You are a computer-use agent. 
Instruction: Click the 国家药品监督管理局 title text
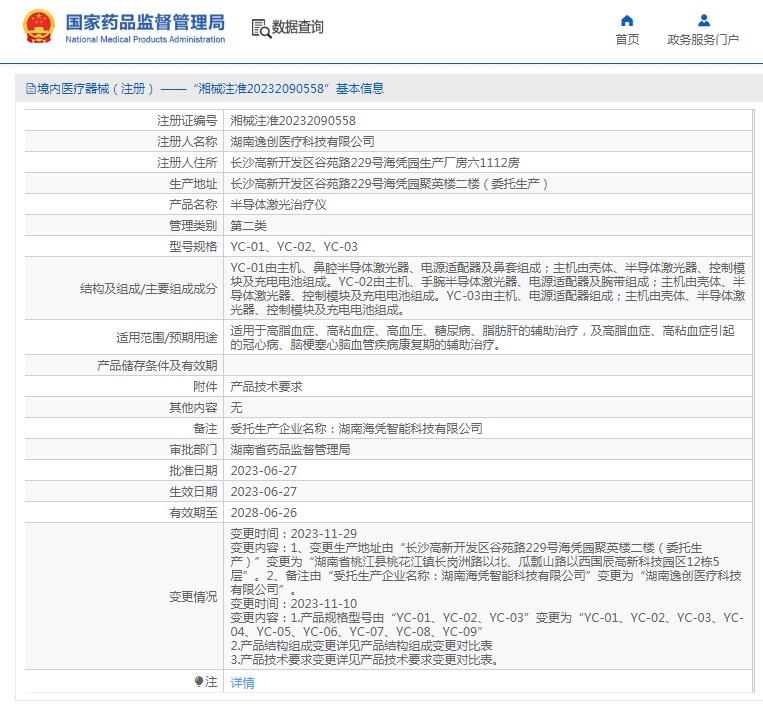tap(145, 22)
